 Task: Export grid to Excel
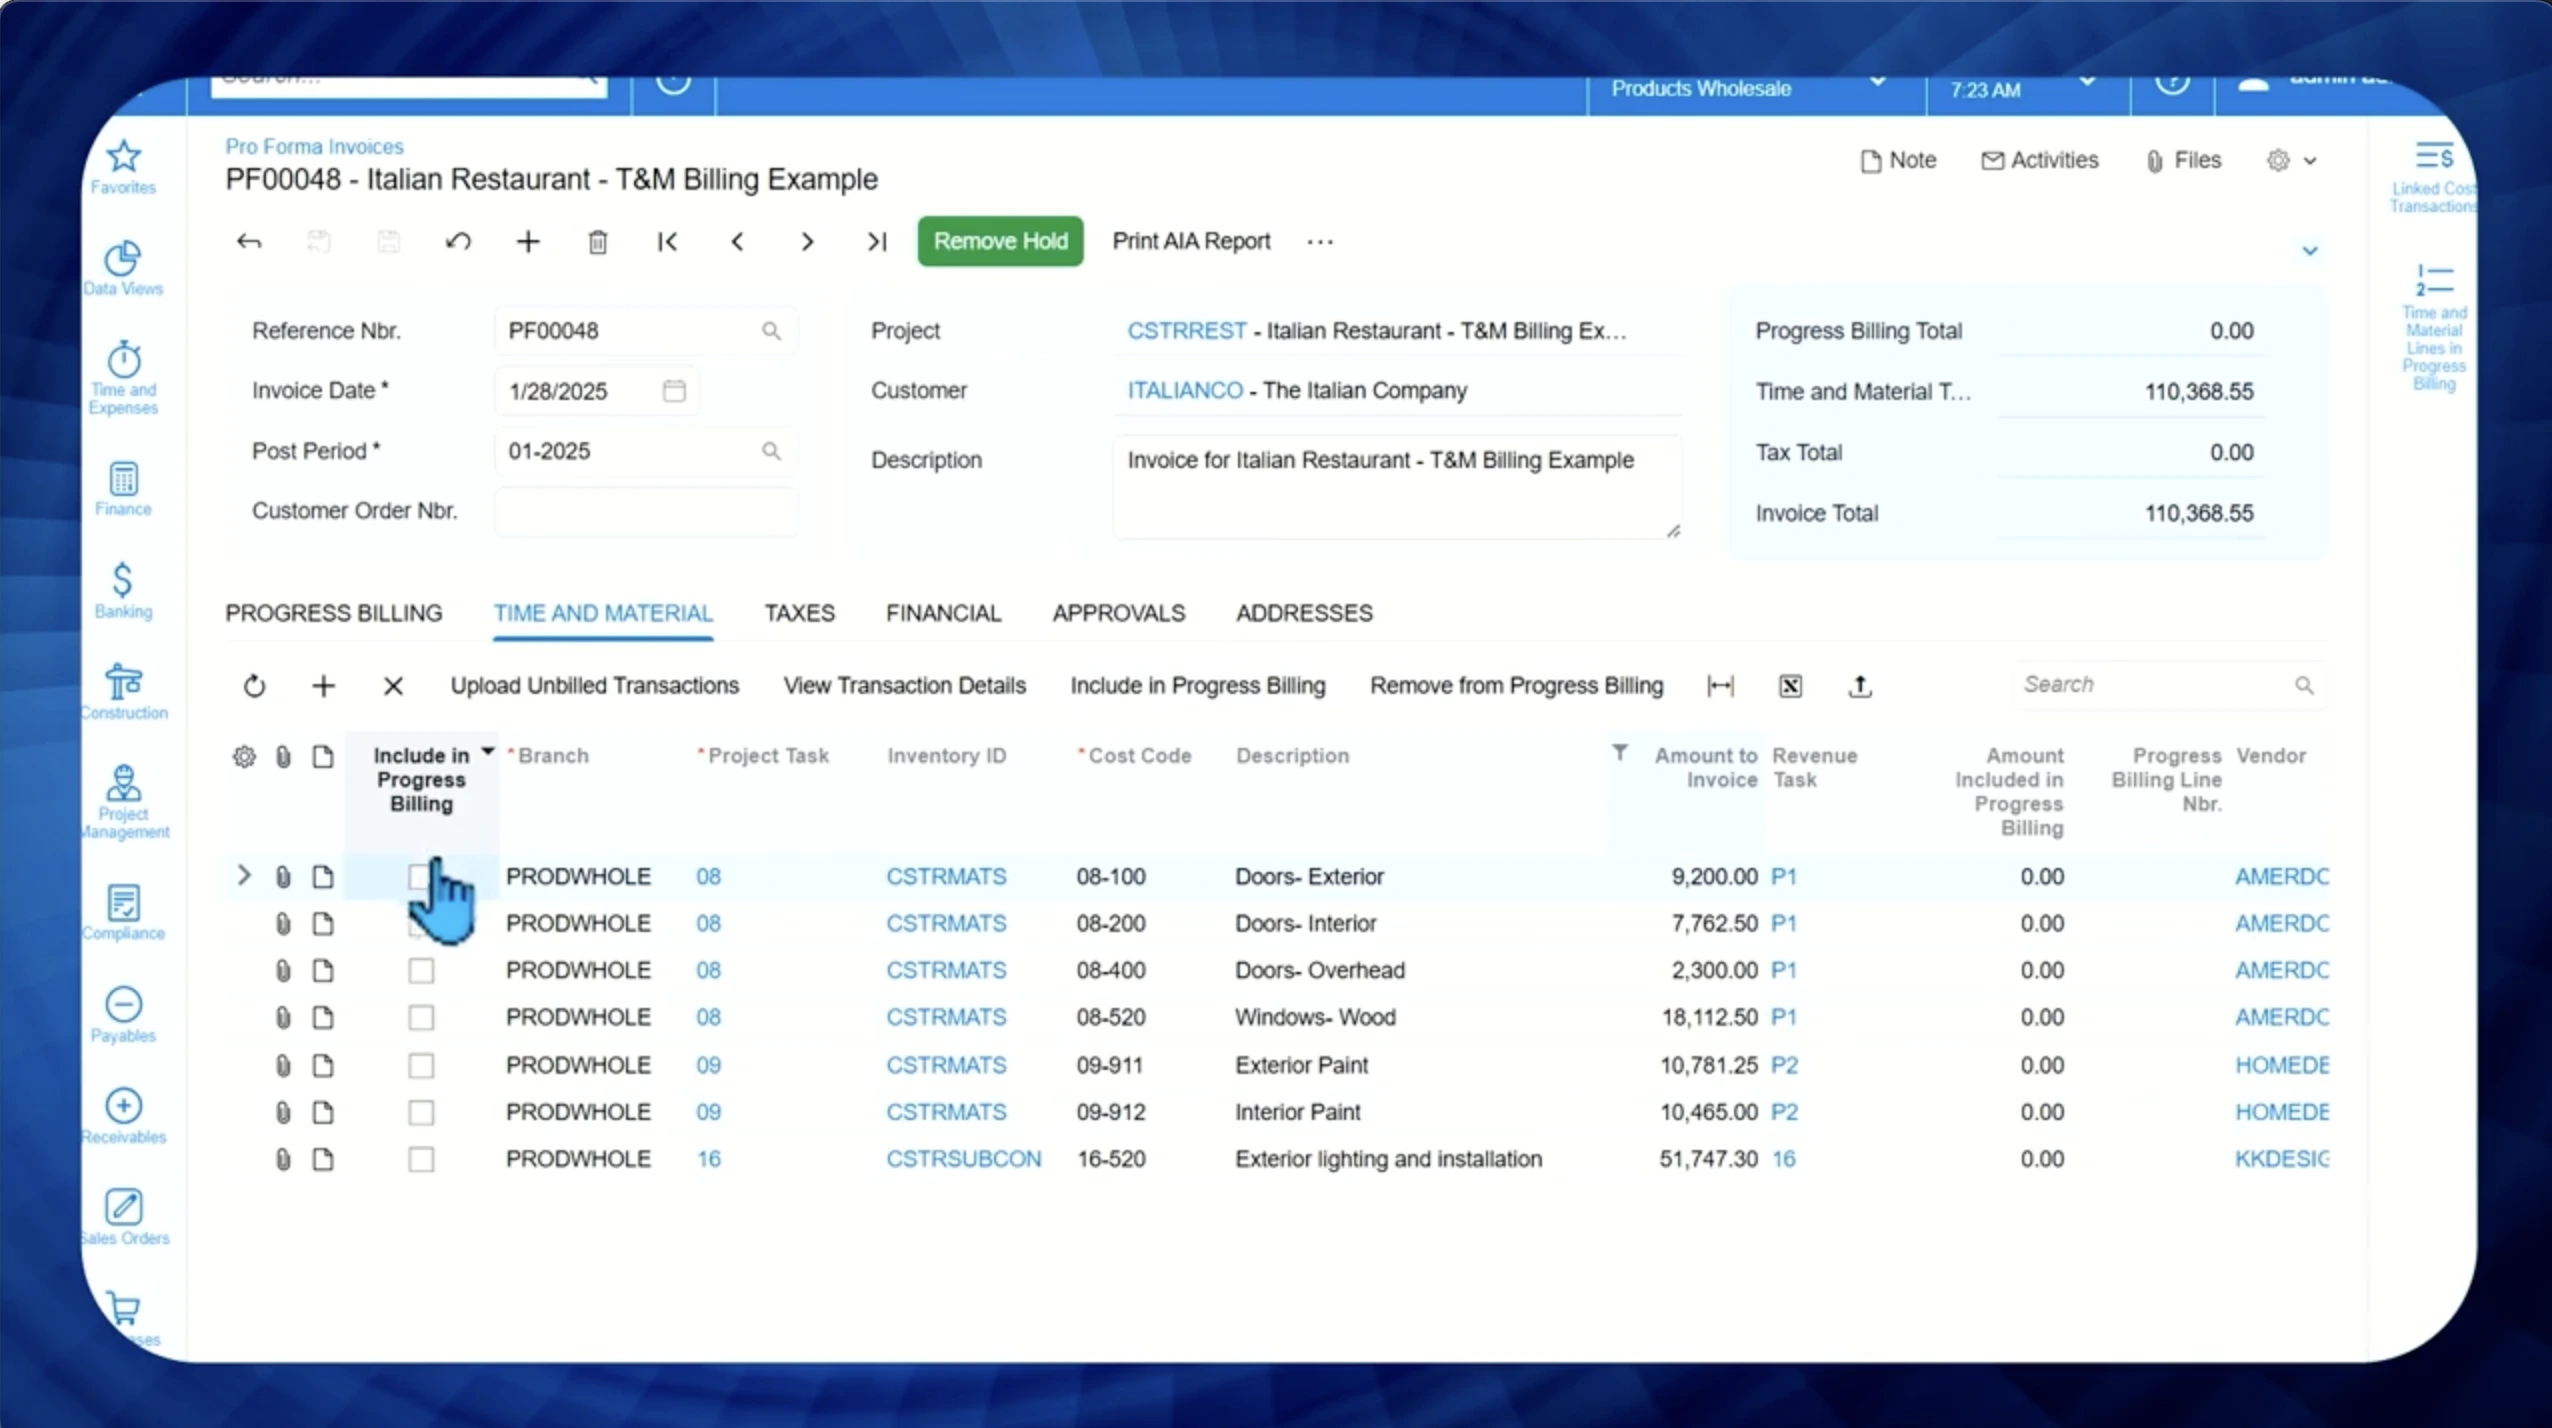(x=1790, y=686)
